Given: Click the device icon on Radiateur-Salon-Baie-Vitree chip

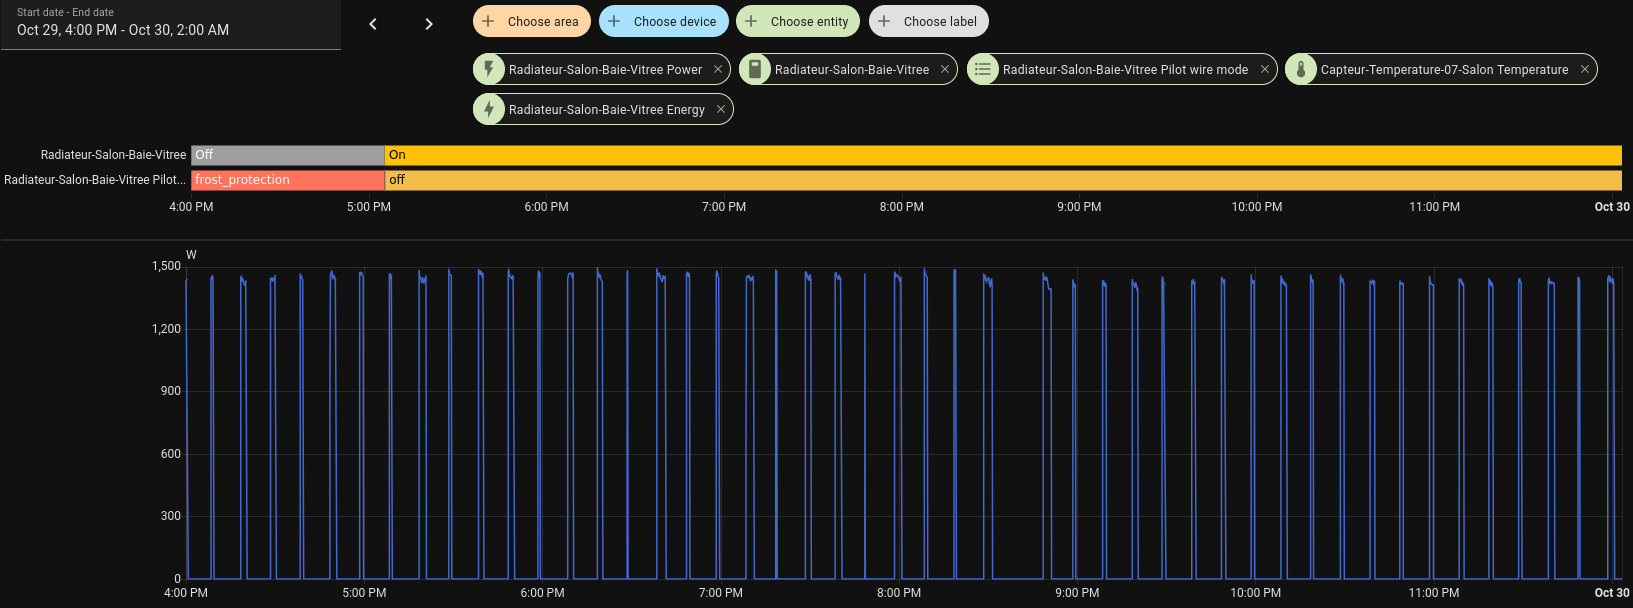Looking at the screenshot, I should 755,69.
